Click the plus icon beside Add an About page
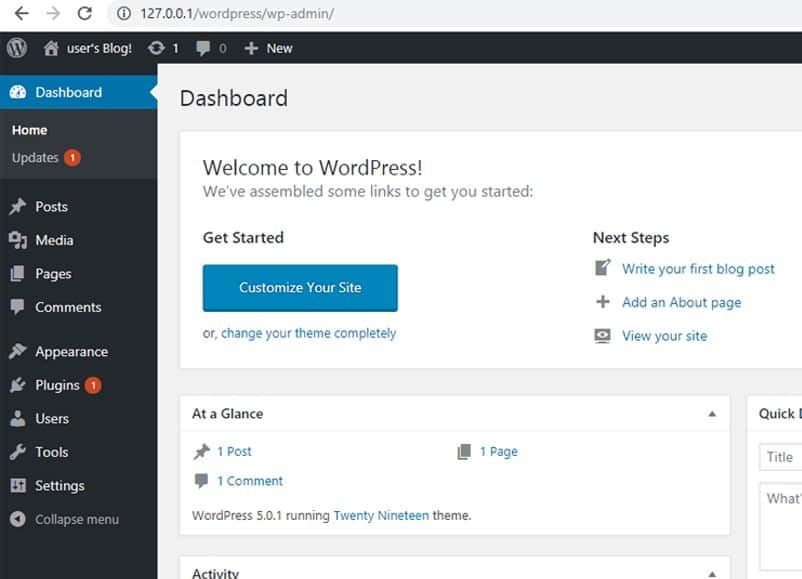Image resolution: width=802 pixels, height=579 pixels. coord(603,302)
